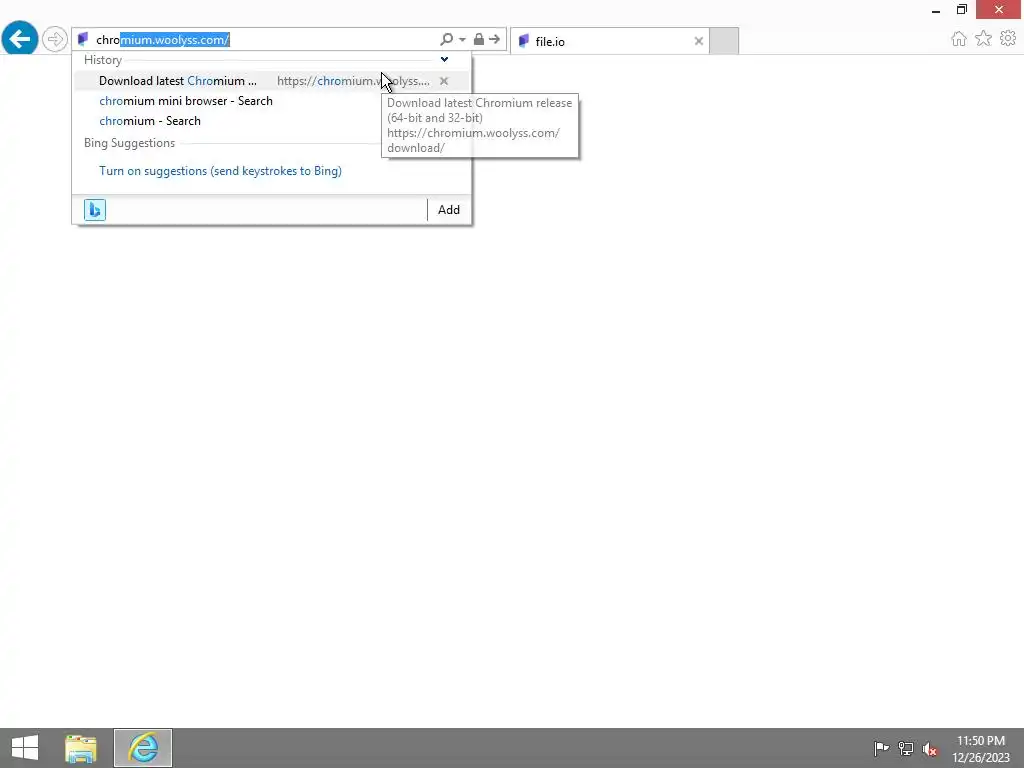Viewport: 1024px width, 768px height.
Task: Click Internet Explorer taskbar icon
Action: click(x=143, y=748)
